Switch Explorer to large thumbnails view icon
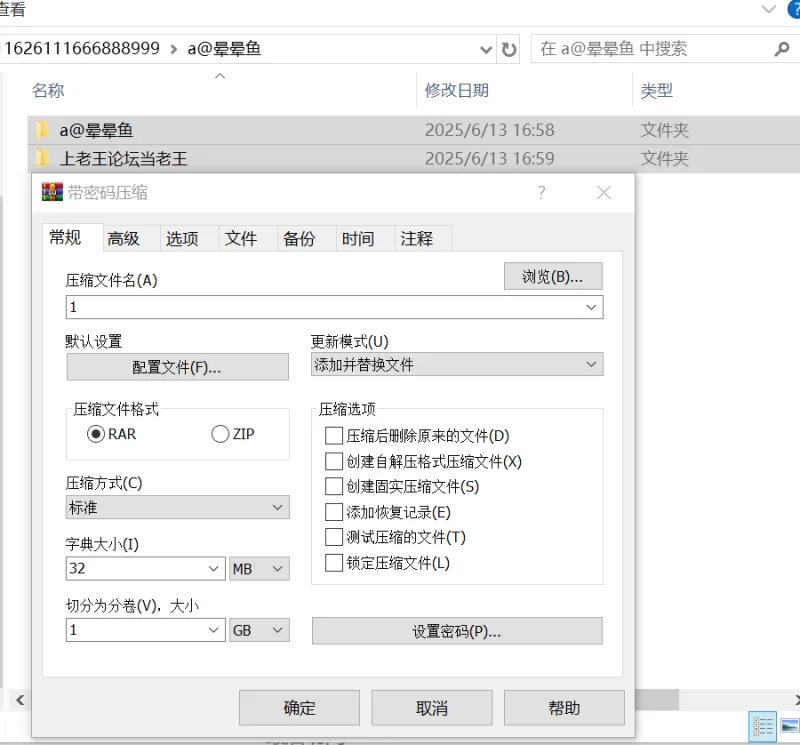The height and width of the screenshot is (745, 800). pyautogui.click(x=790, y=726)
